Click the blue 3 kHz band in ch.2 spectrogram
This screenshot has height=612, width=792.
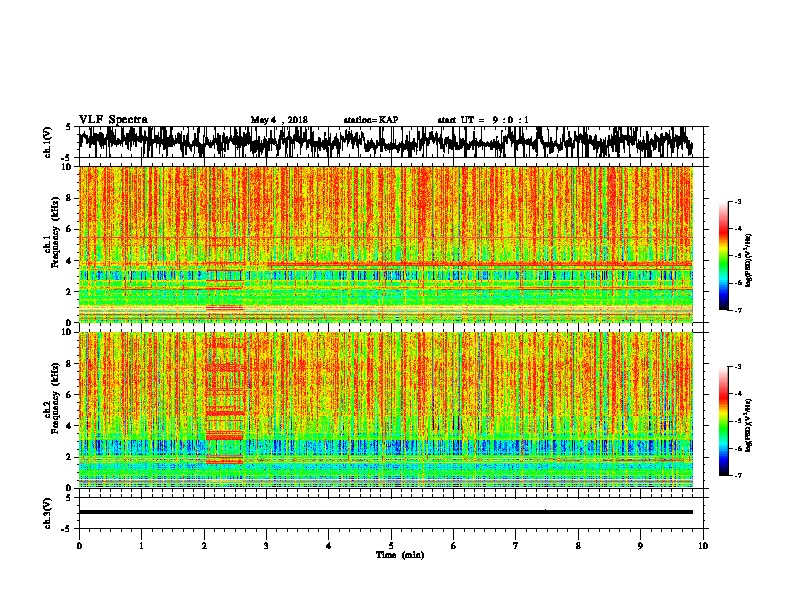tap(385, 447)
